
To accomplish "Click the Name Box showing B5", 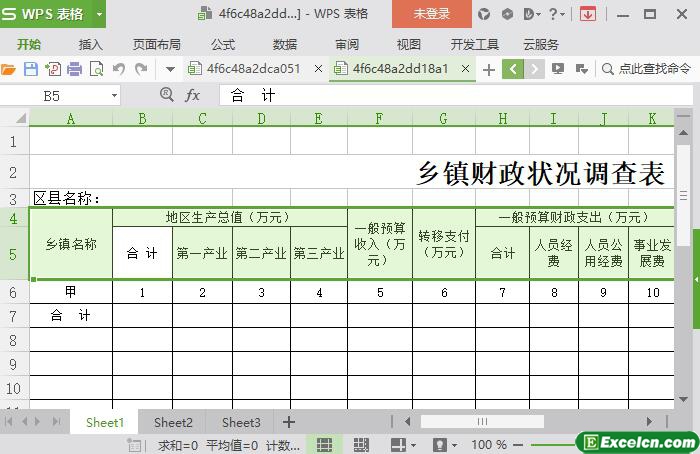I will (x=54, y=96).
